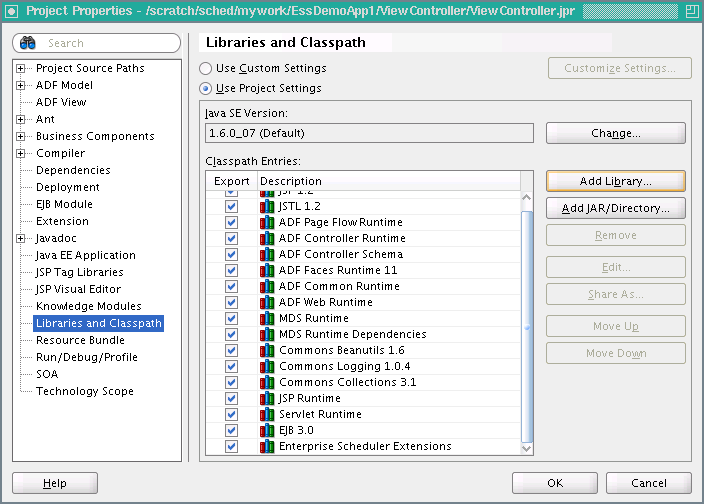Screen dimensions: 704x504
Task: Click the Add JAR/Directory button
Action: [616, 208]
